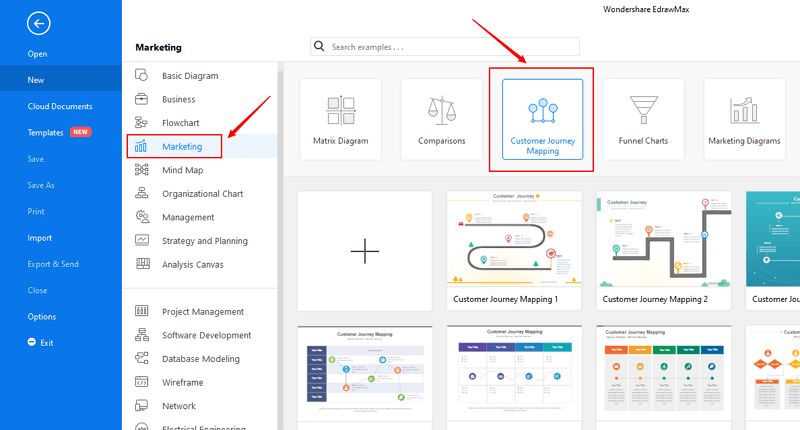This screenshot has width=800, height=430.
Task: Click the Flowchart category icon
Action: 141,122
